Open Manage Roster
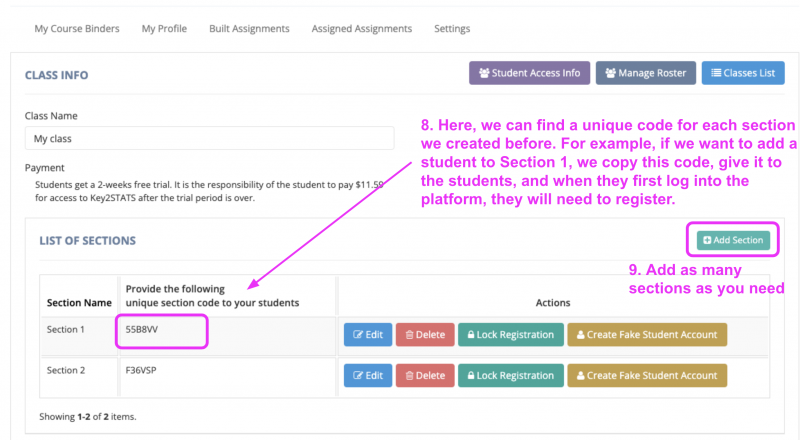The height and width of the screenshot is (440, 800). pyautogui.click(x=646, y=73)
